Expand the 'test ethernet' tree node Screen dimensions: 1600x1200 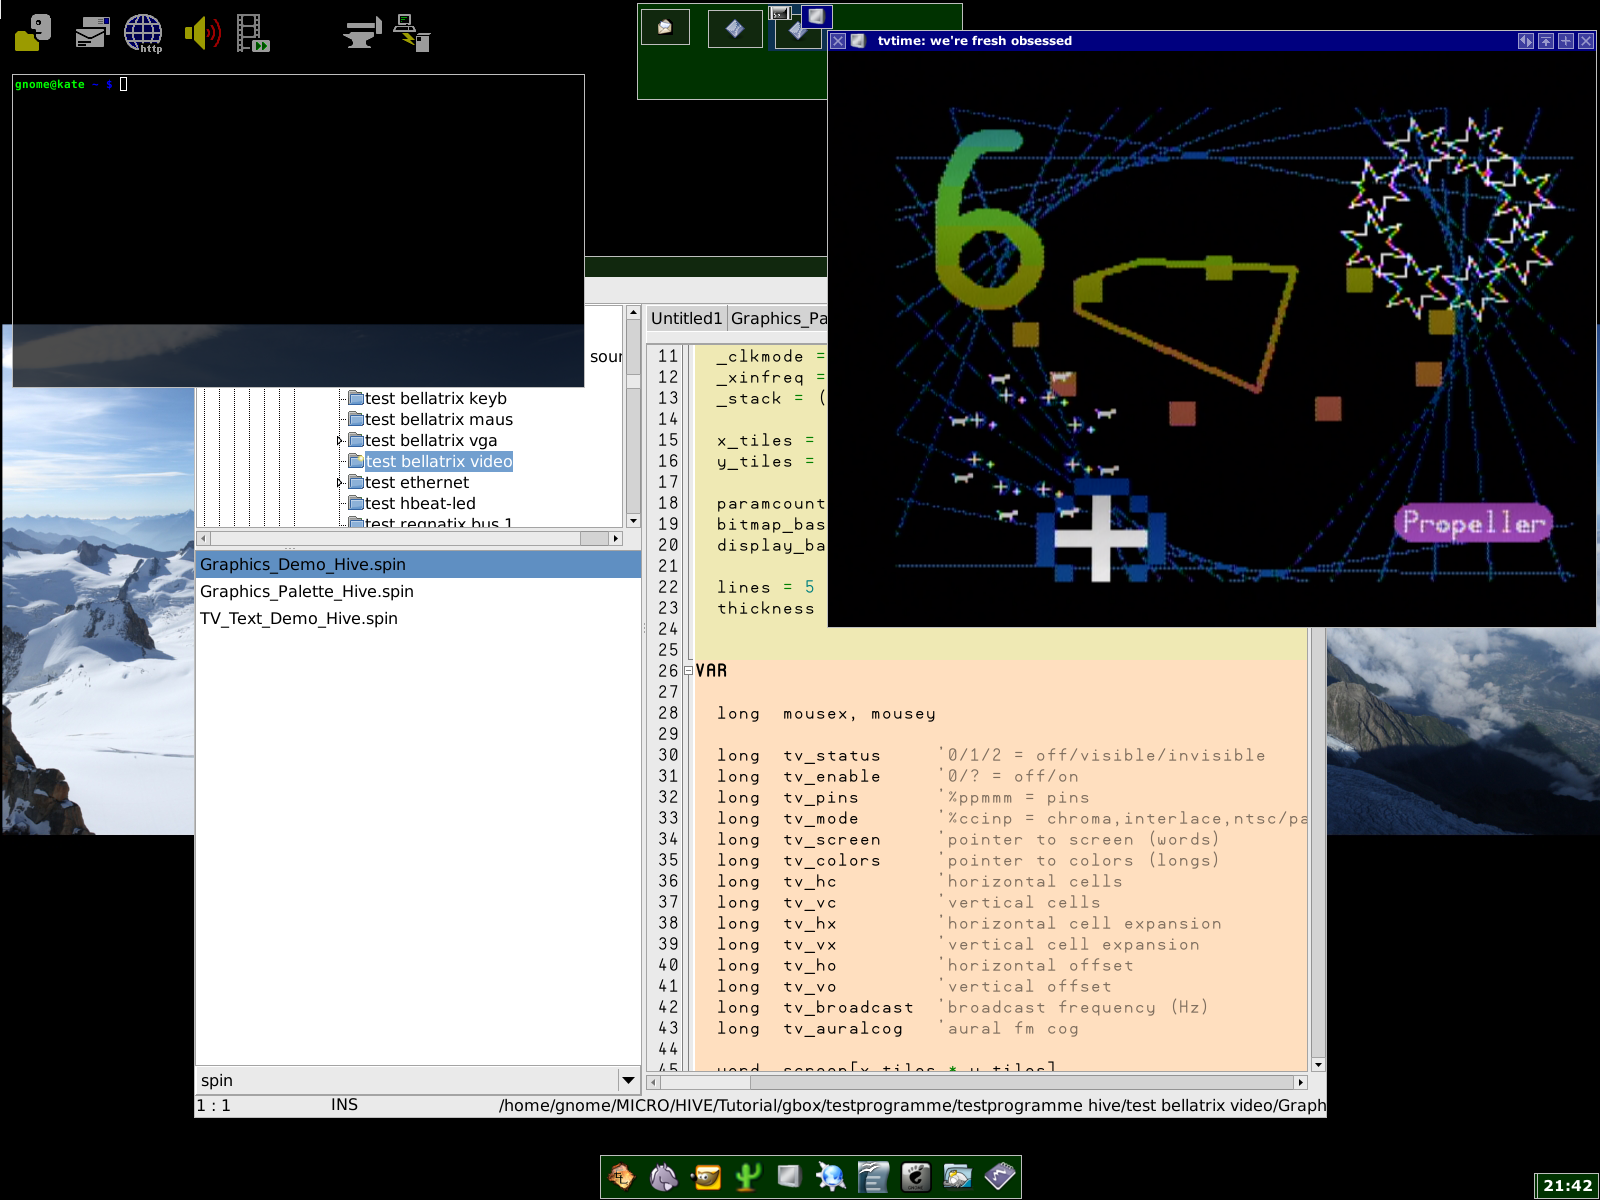point(340,482)
